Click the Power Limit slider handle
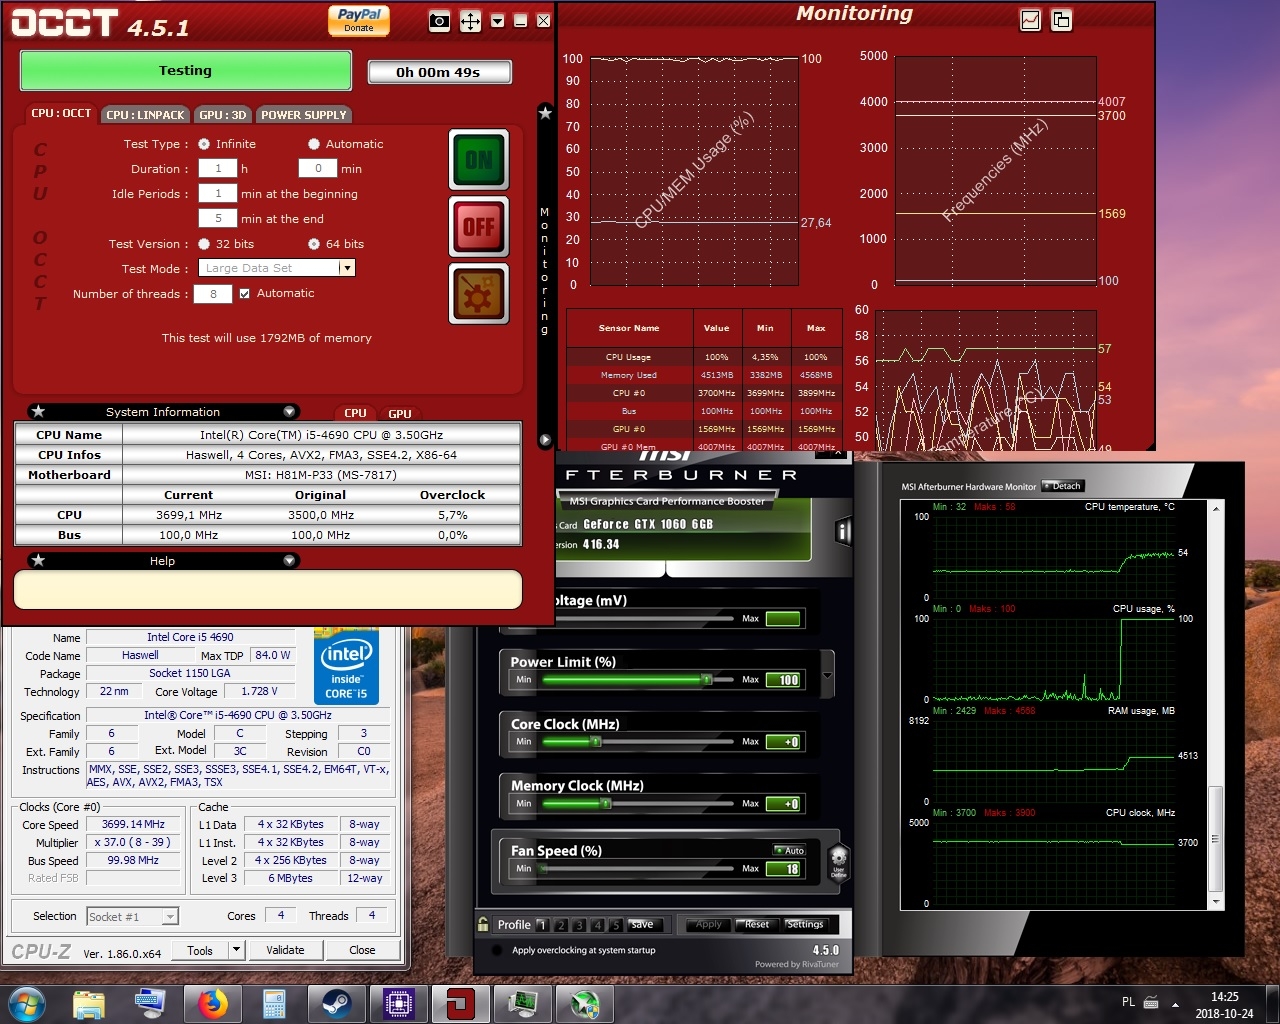1280x1024 pixels. pyautogui.click(x=707, y=680)
